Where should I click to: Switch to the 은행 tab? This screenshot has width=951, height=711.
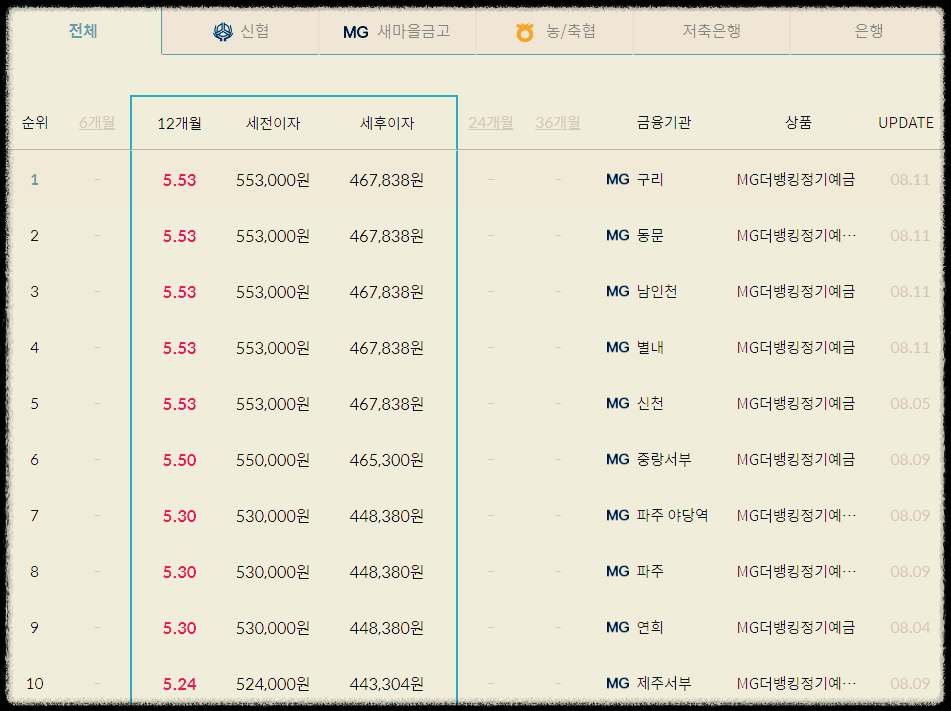click(868, 31)
